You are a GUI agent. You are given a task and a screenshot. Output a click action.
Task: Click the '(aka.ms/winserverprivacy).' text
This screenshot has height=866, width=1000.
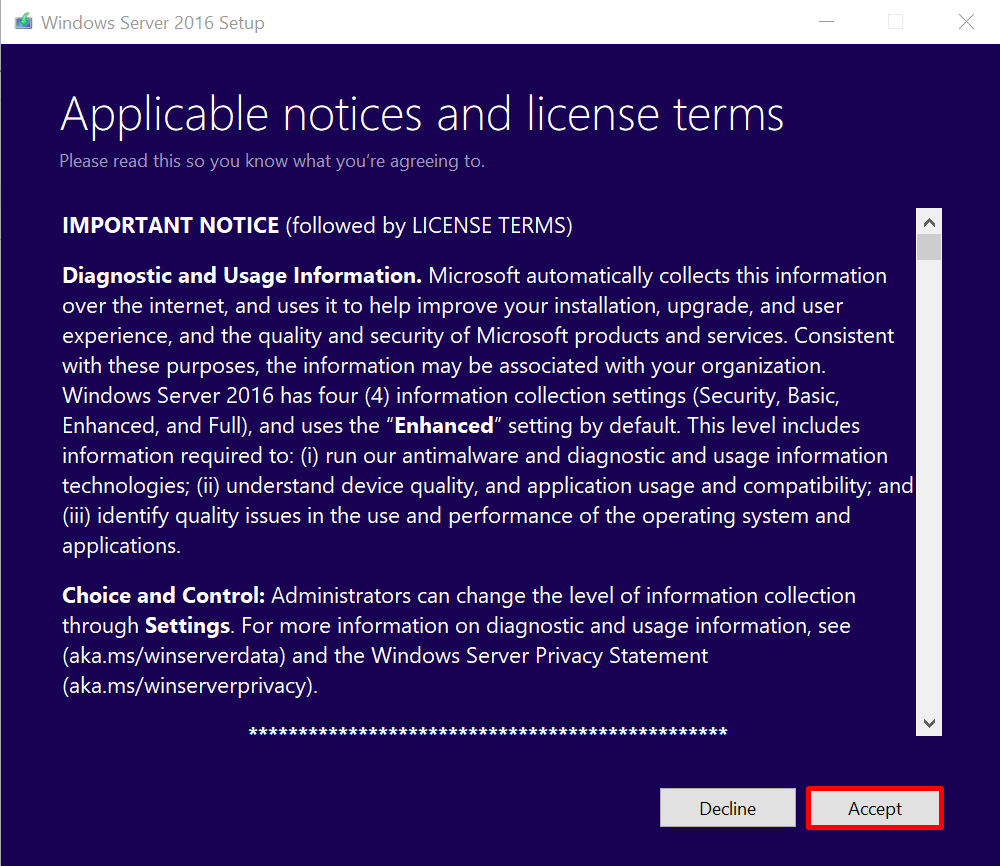[190, 686]
